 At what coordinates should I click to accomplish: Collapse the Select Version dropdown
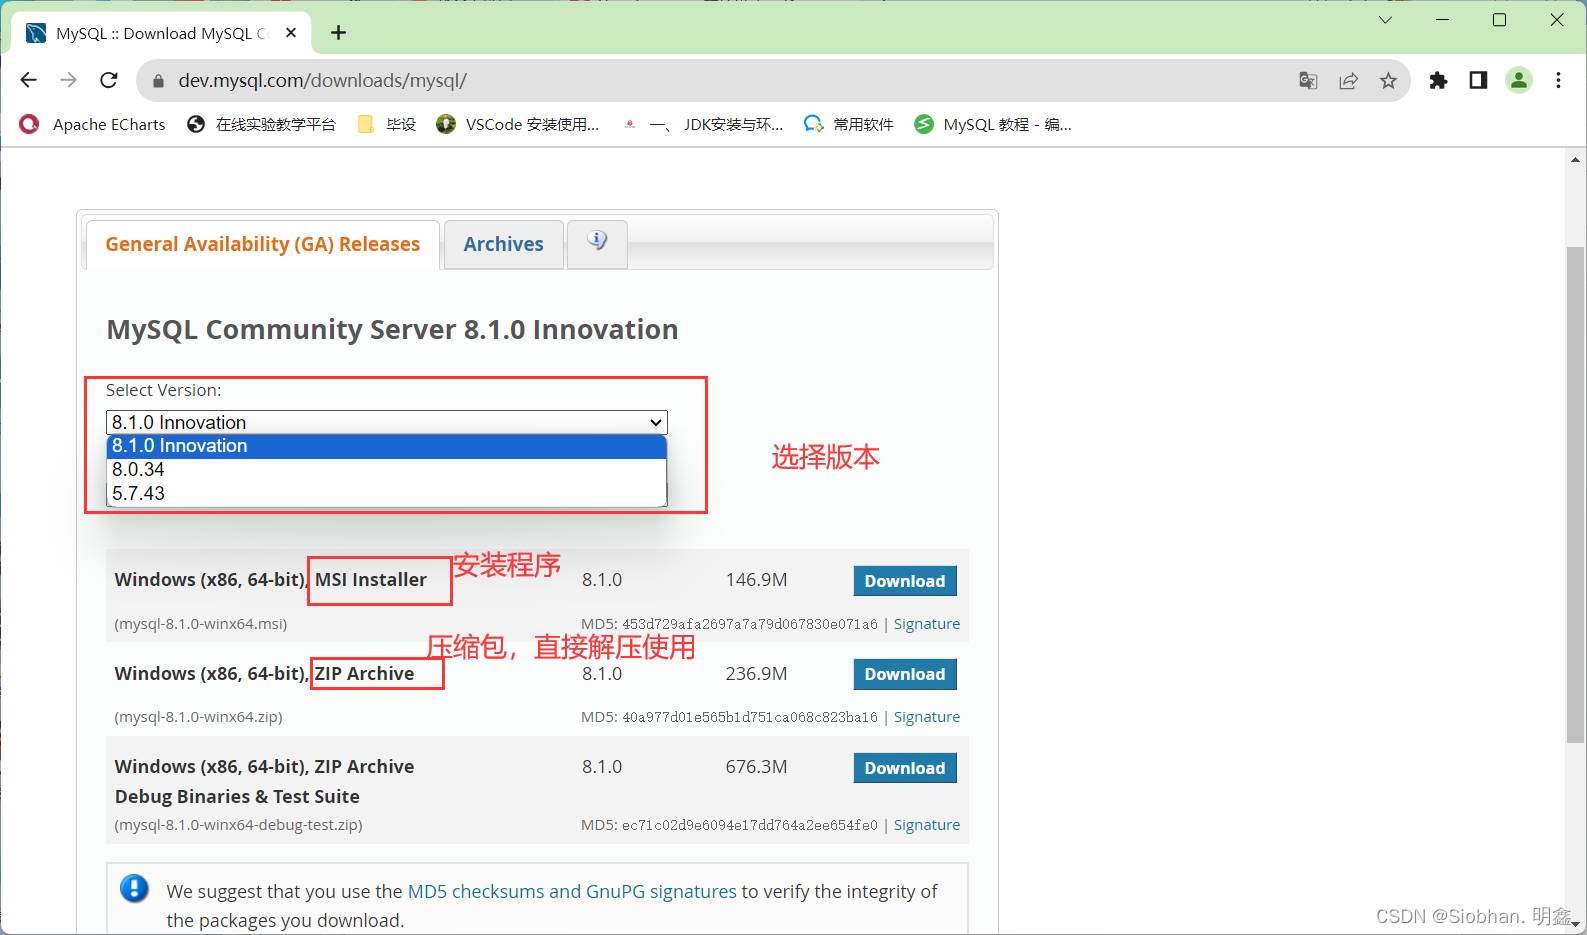(x=386, y=422)
